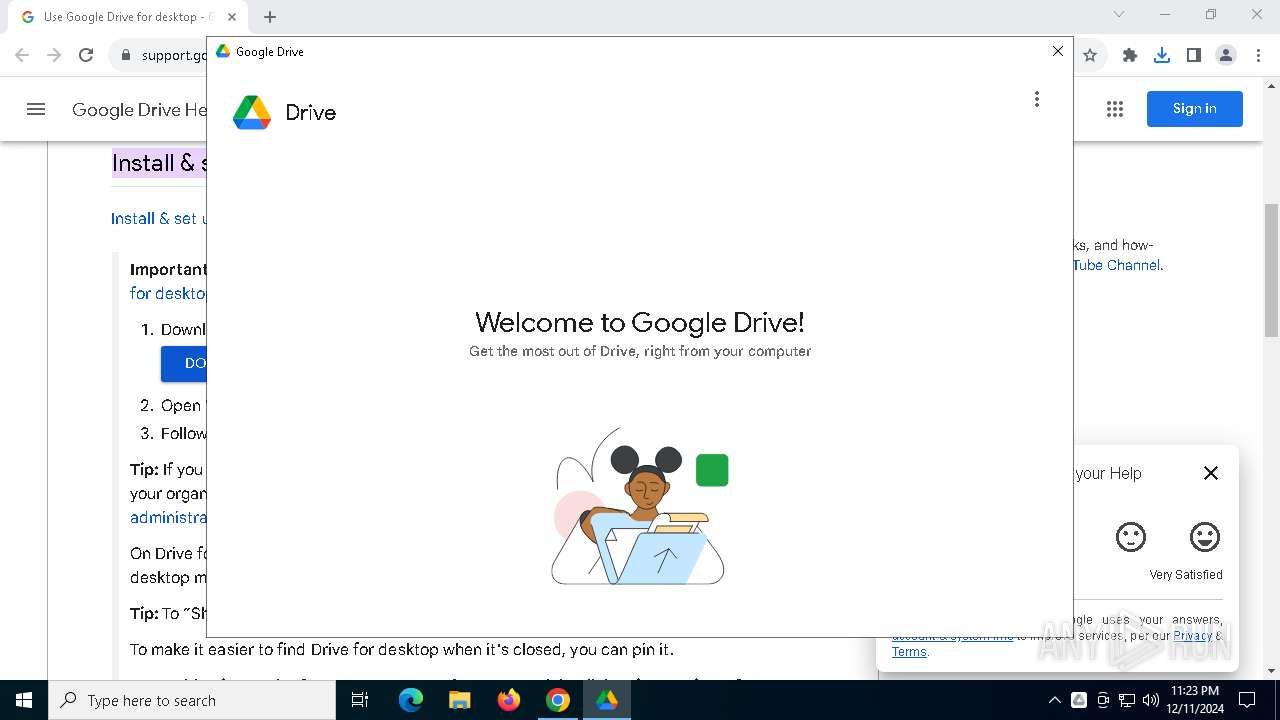
Task: Go back in Chrome history
Action: click(x=22, y=55)
